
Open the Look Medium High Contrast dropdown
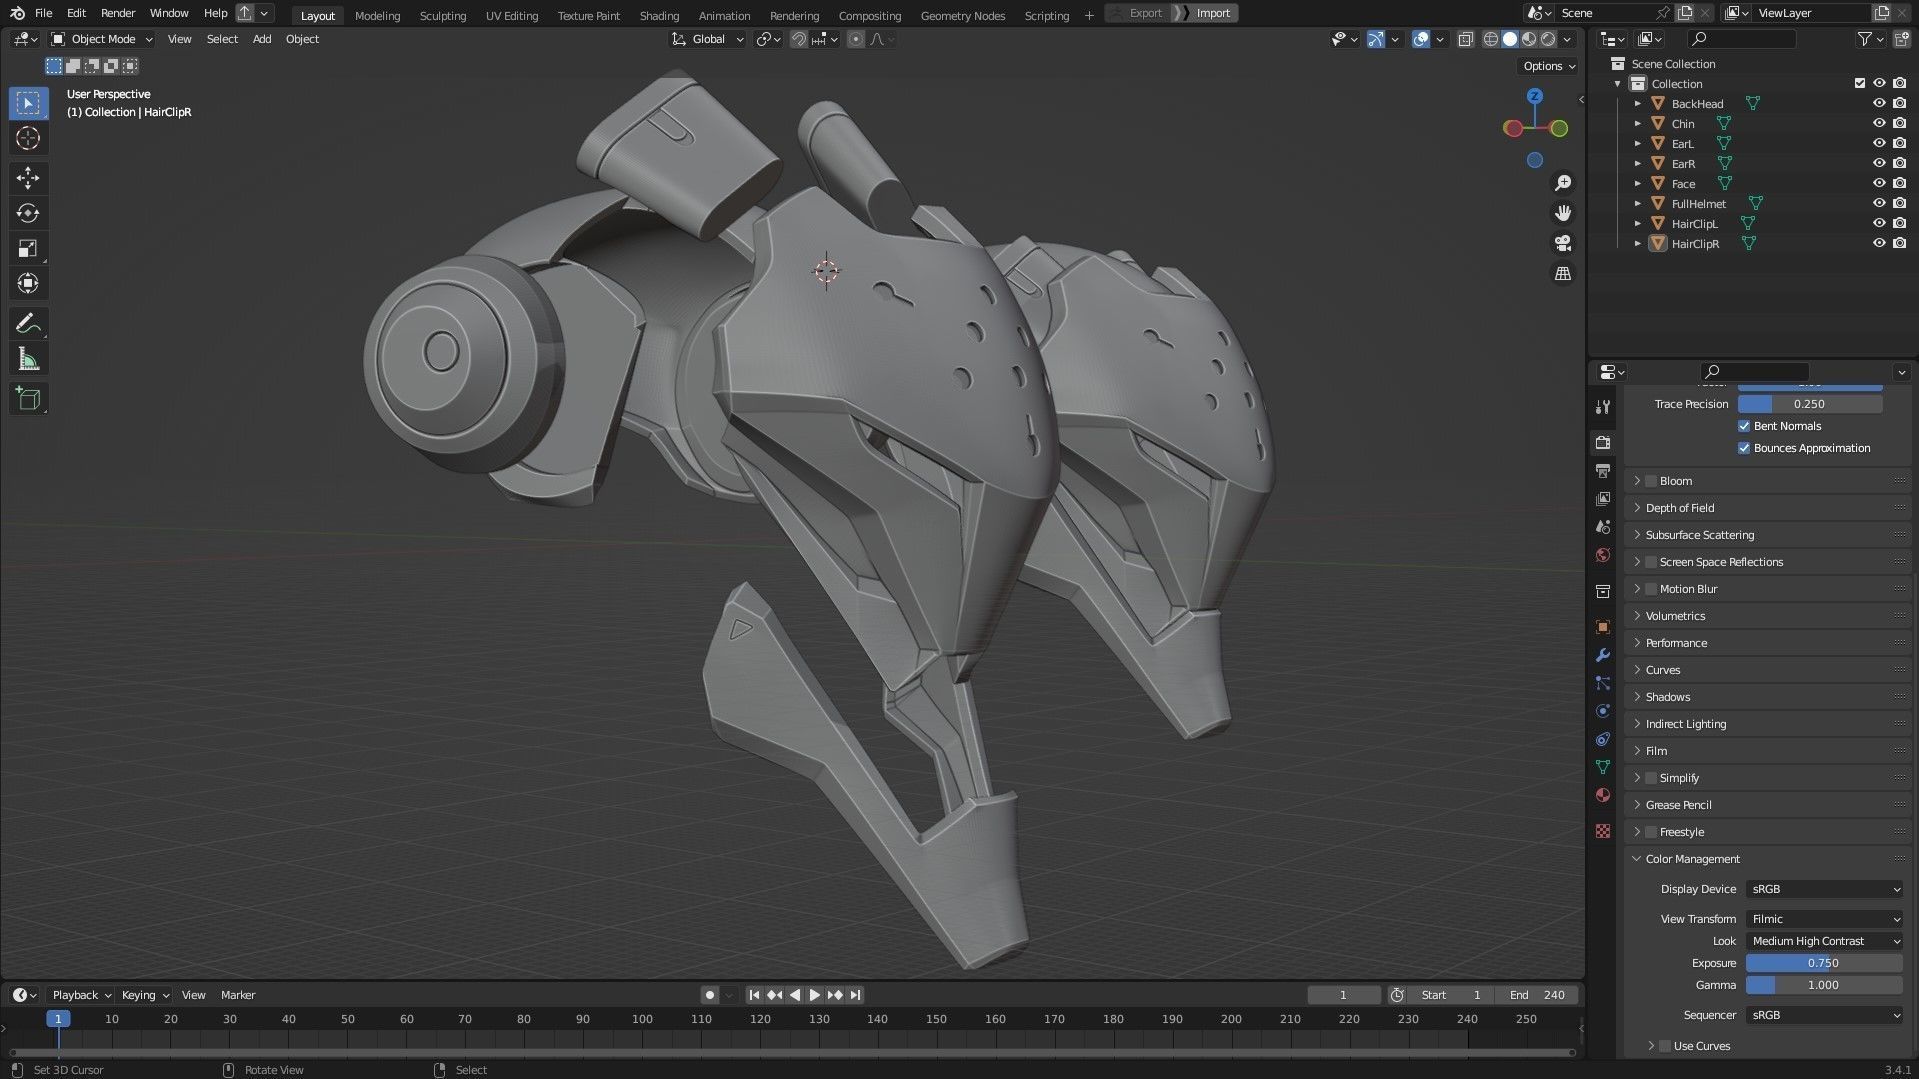[1824, 941]
